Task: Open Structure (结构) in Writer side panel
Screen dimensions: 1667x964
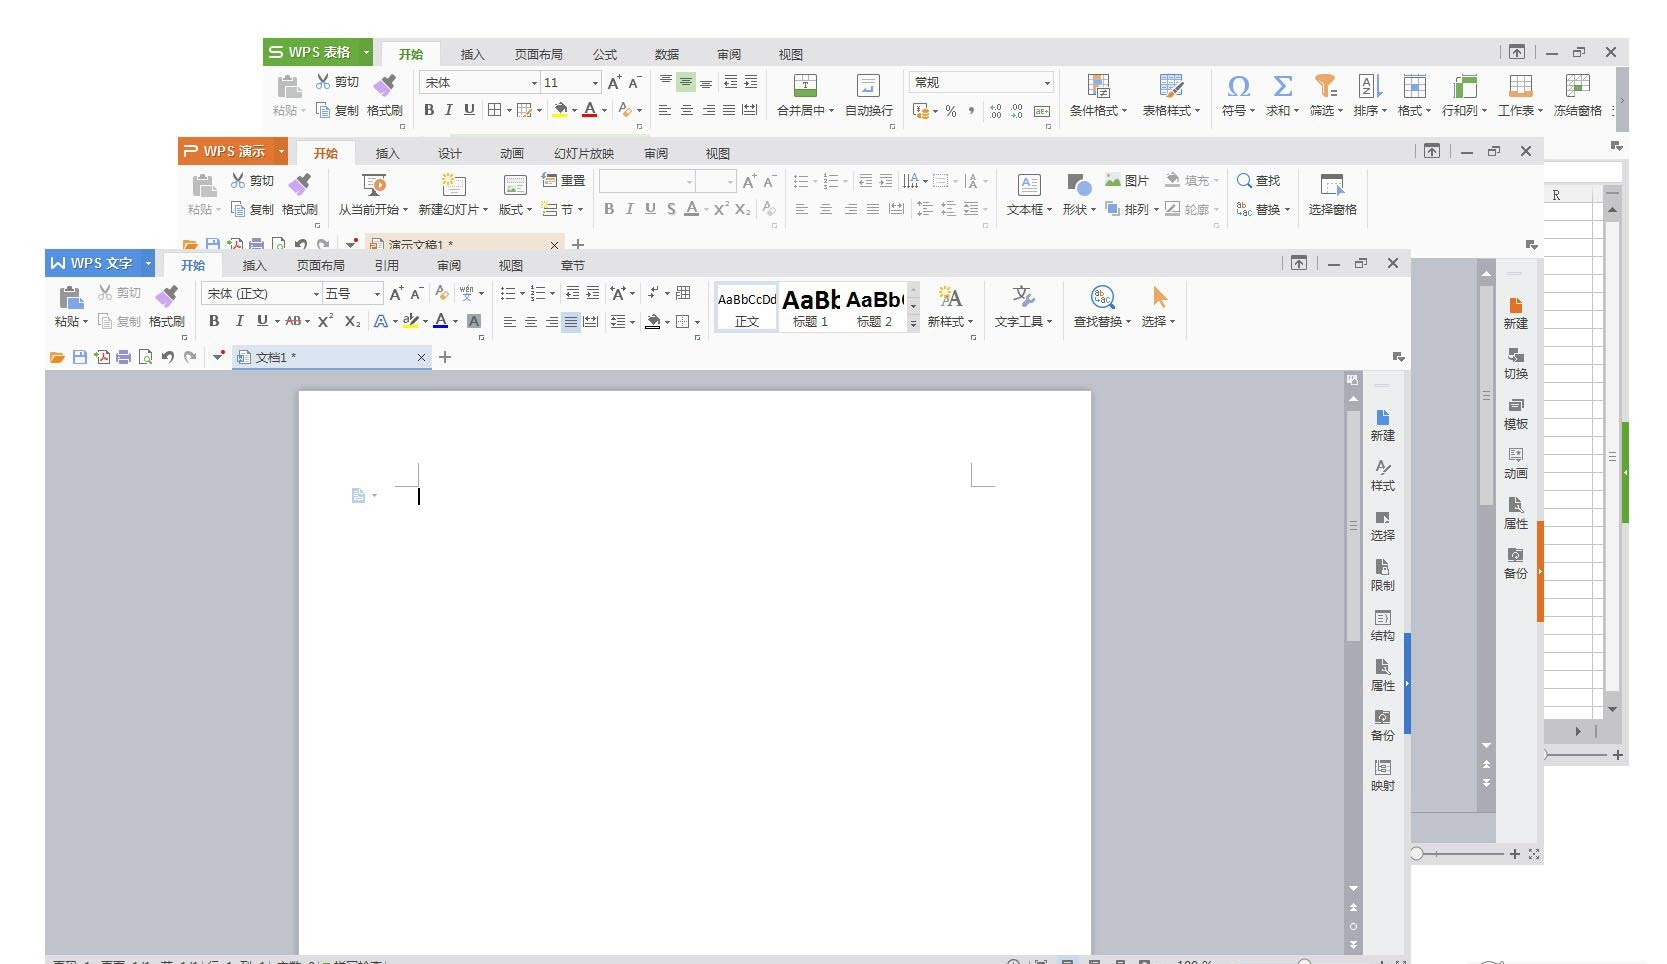Action: pos(1382,626)
